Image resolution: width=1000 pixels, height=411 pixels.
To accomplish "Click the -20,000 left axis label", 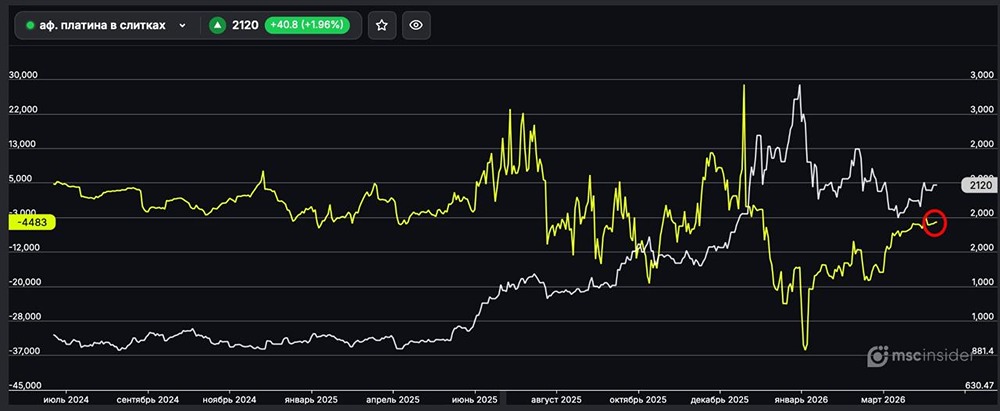I will click(25, 282).
